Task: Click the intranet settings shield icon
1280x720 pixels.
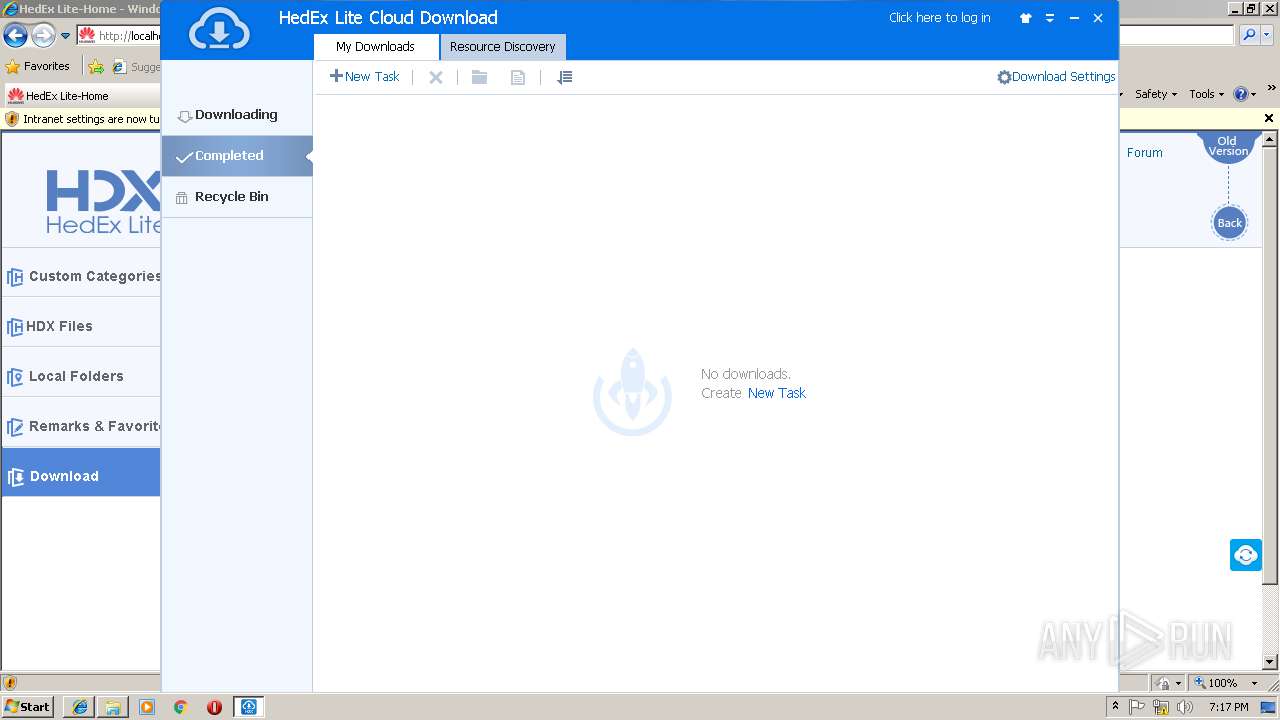Action: coord(11,118)
